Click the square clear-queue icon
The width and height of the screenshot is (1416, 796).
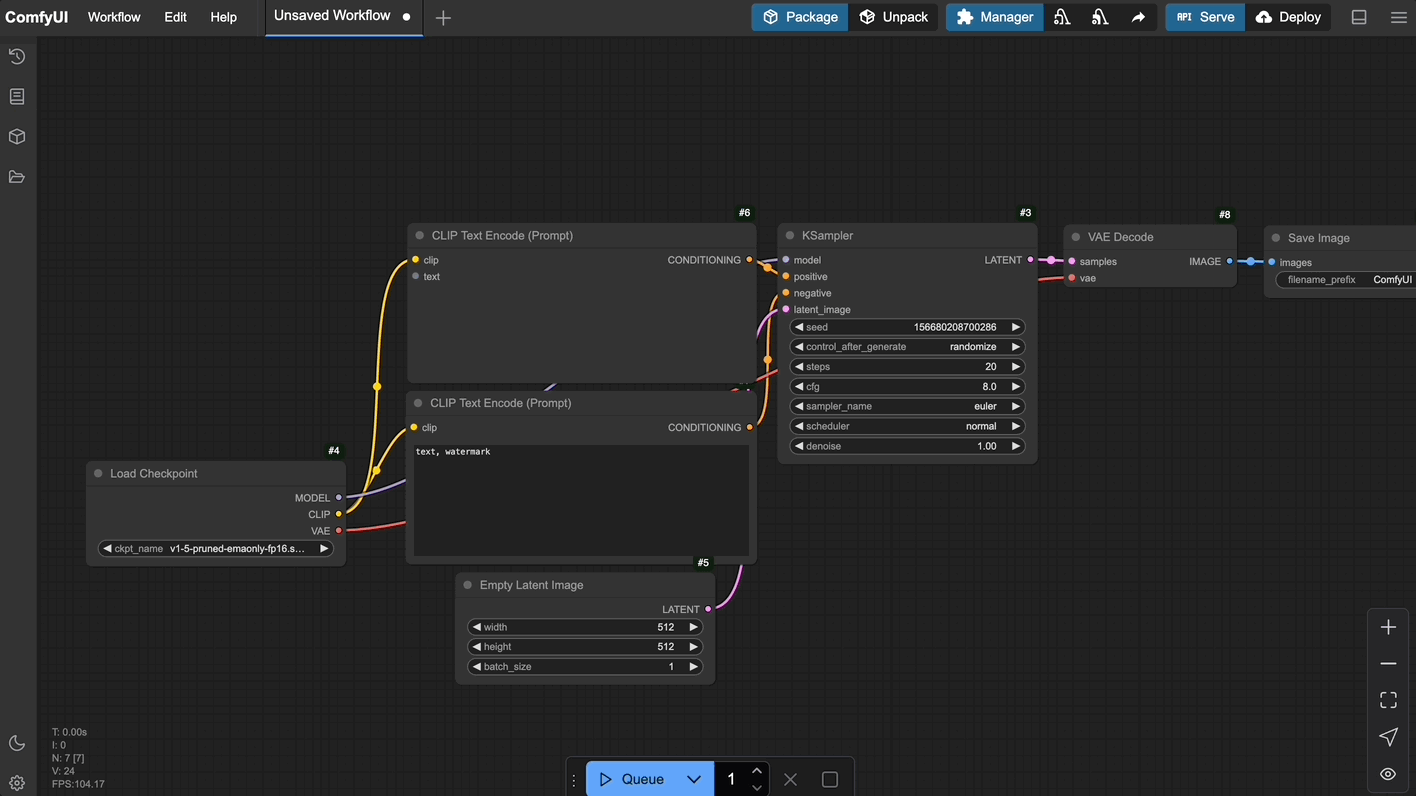829,779
